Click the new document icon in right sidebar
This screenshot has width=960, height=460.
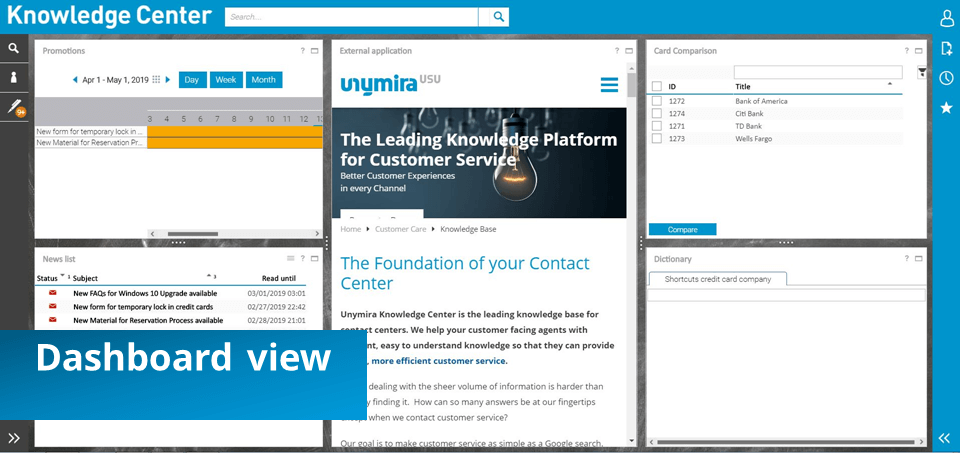947,48
